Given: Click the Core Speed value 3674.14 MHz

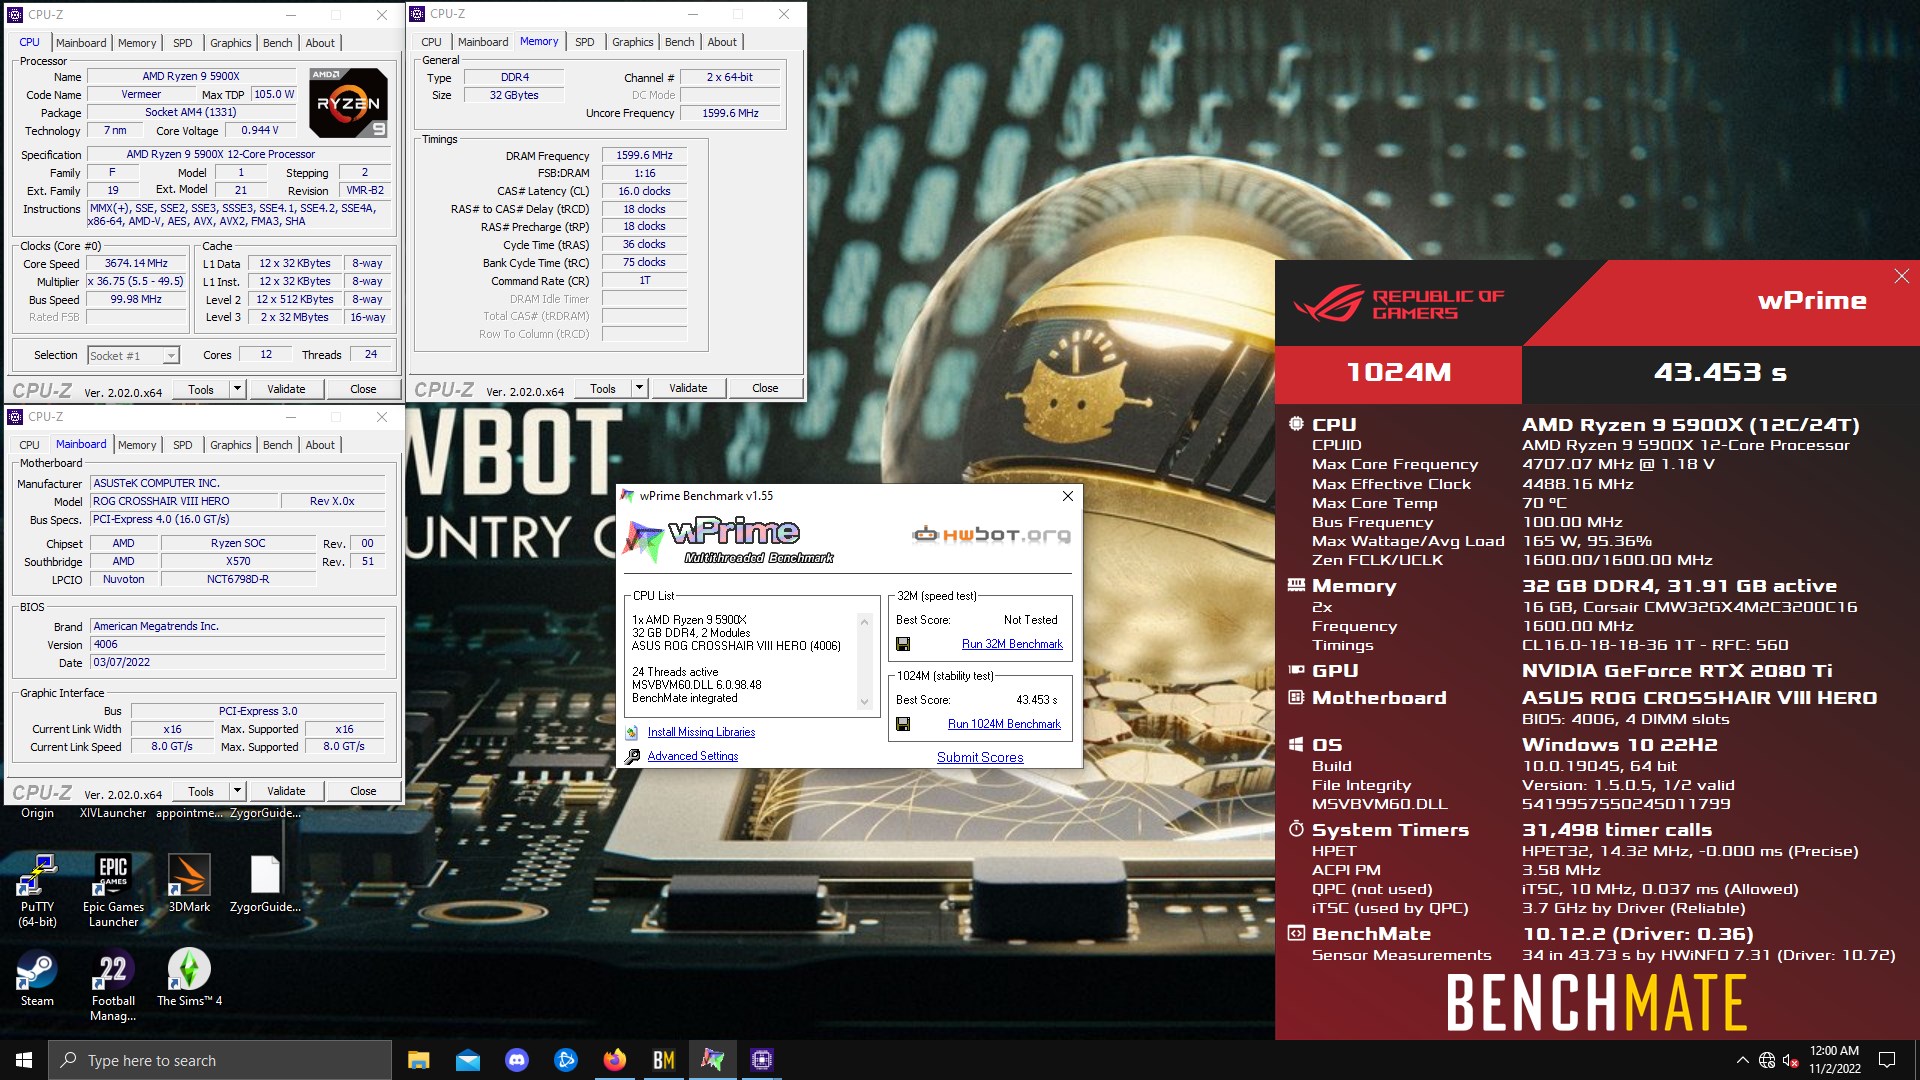Looking at the screenshot, I should 136,264.
